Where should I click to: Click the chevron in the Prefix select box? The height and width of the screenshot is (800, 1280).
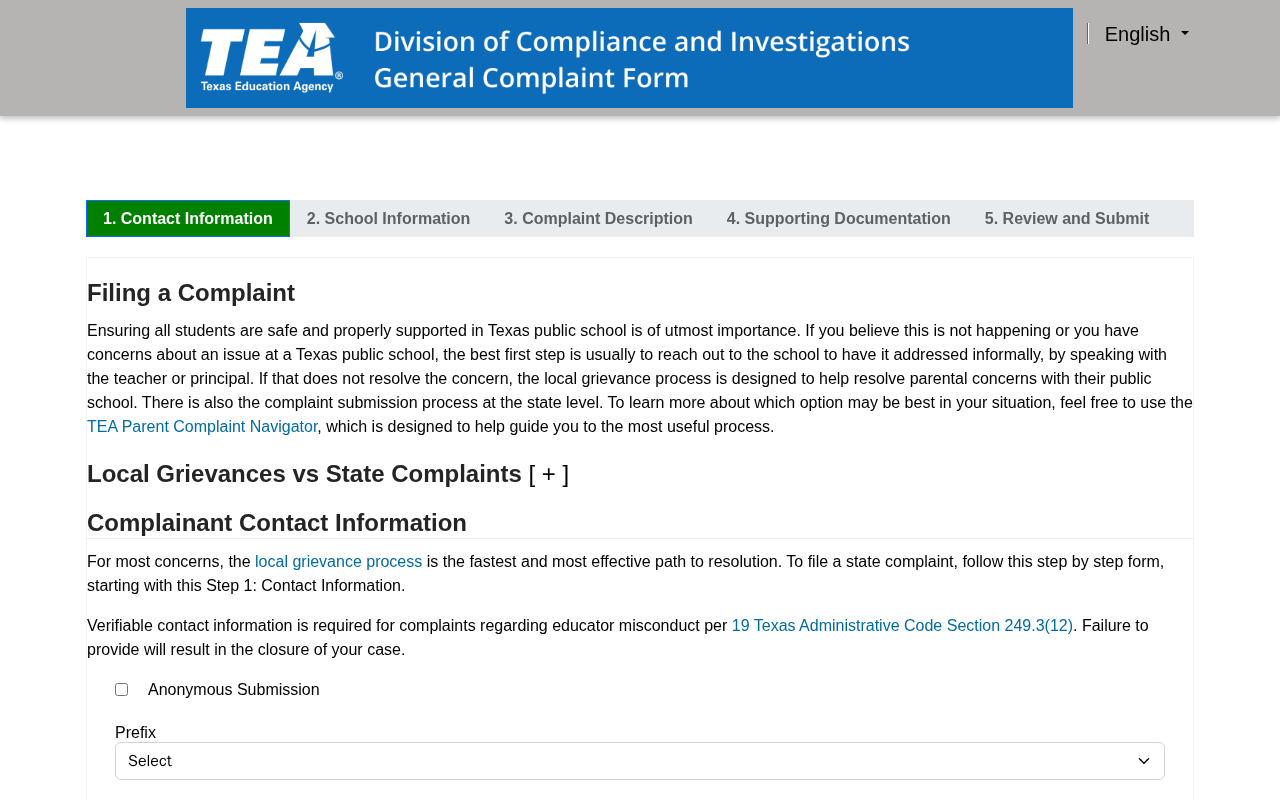(x=1144, y=761)
